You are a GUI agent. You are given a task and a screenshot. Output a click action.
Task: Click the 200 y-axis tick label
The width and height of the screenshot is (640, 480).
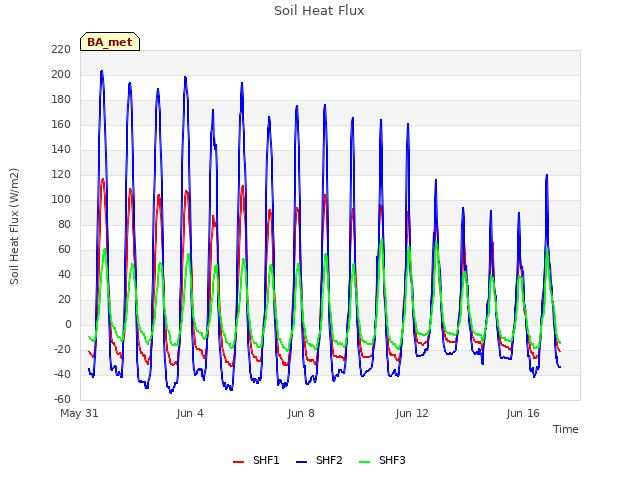click(x=61, y=75)
